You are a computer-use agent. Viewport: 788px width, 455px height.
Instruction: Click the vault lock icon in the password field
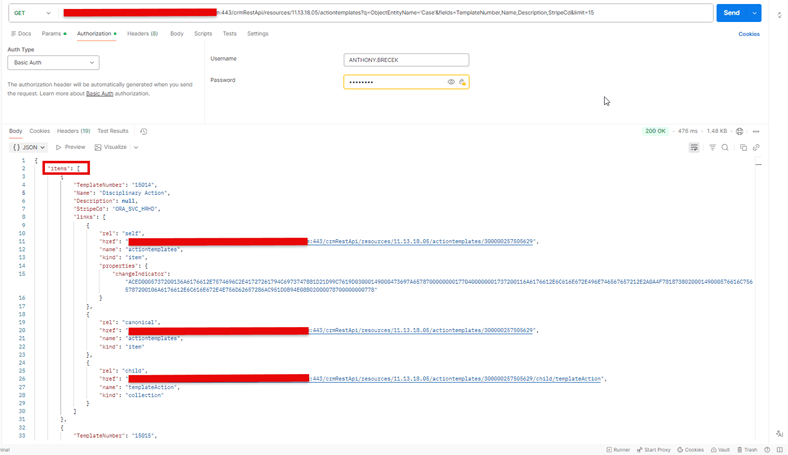click(462, 82)
